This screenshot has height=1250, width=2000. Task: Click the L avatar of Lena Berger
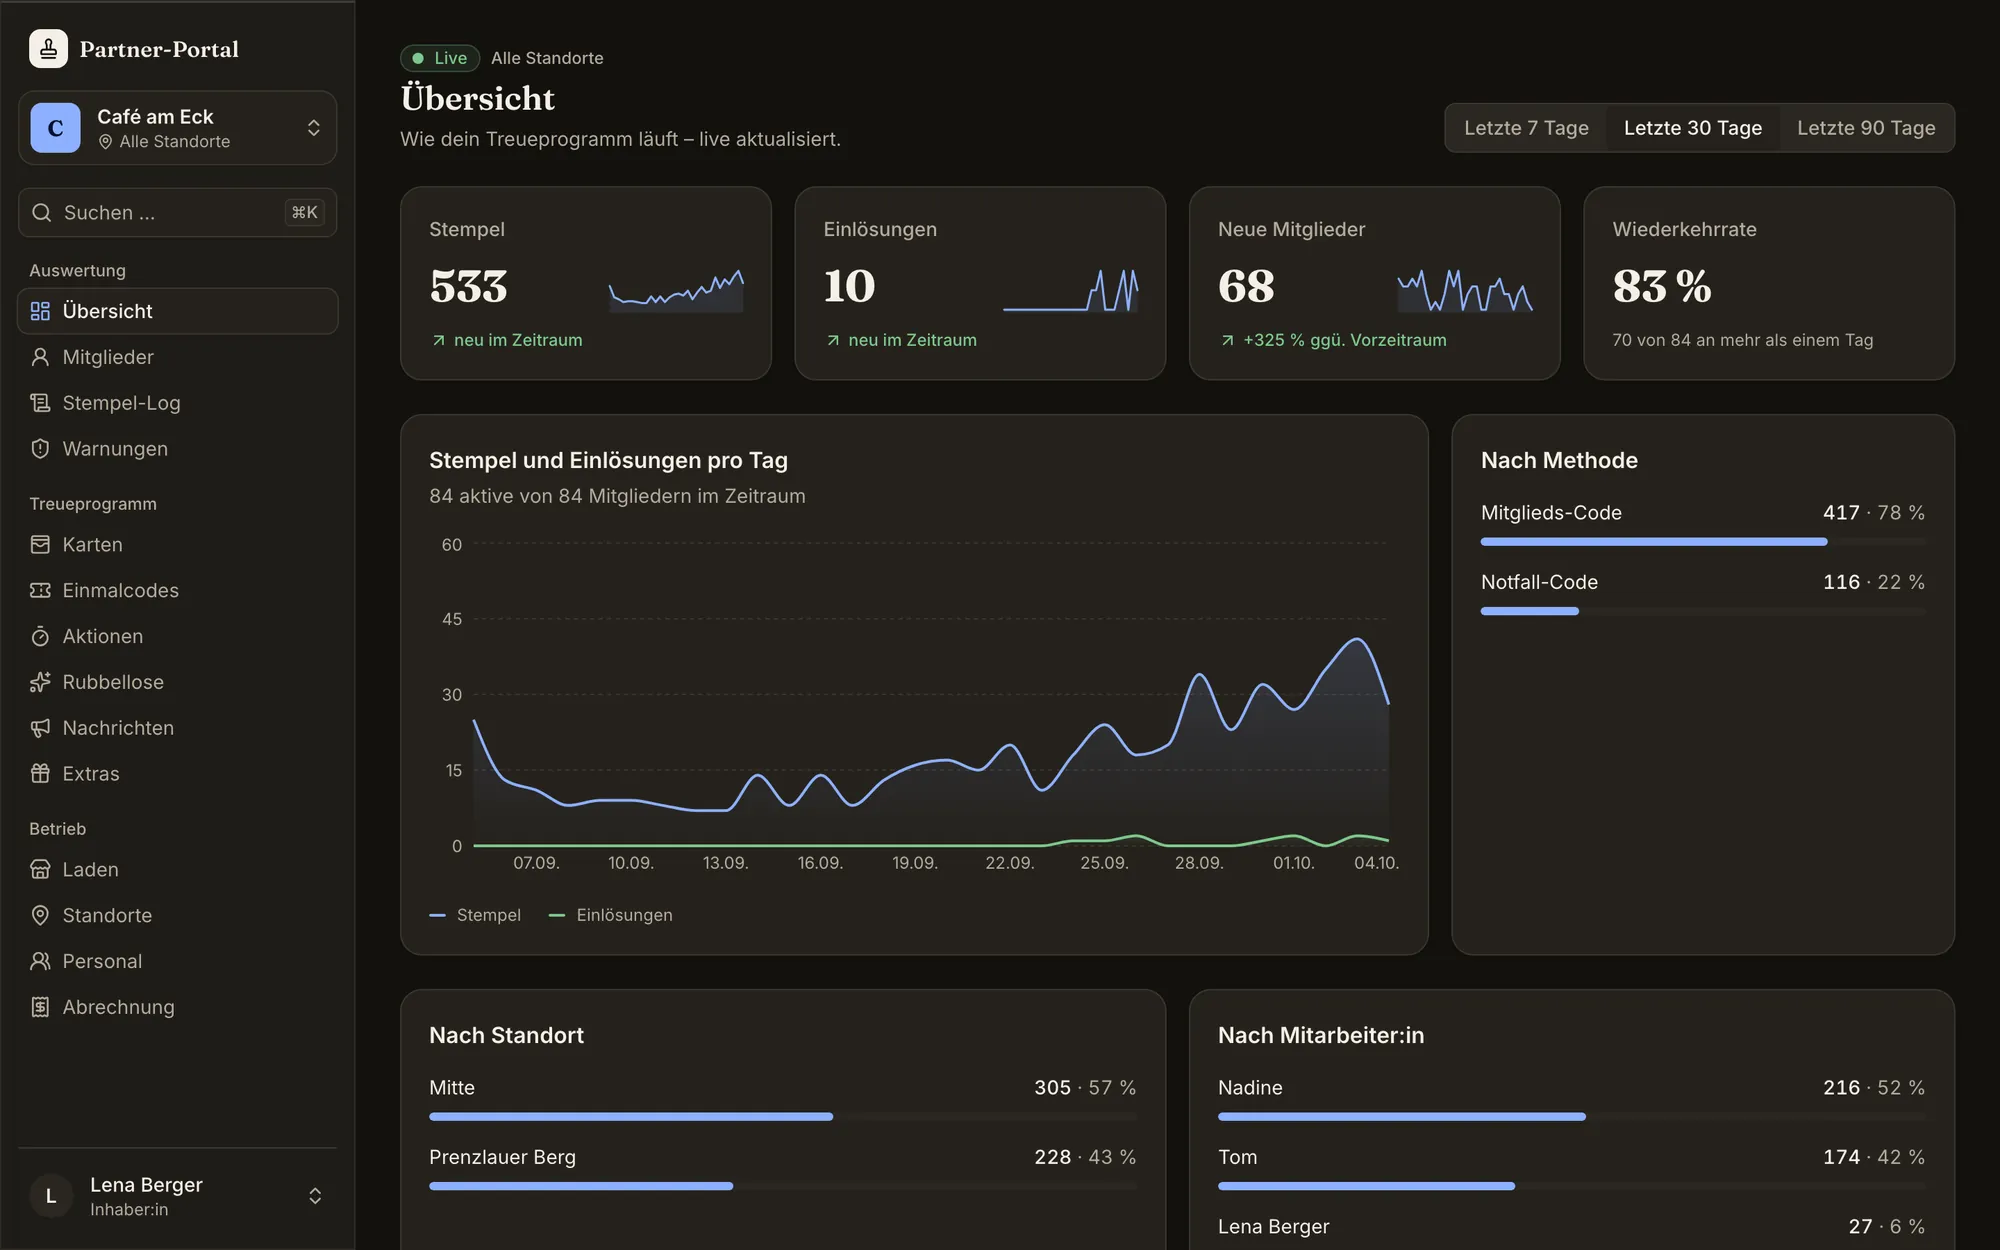[x=51, y=1196]
